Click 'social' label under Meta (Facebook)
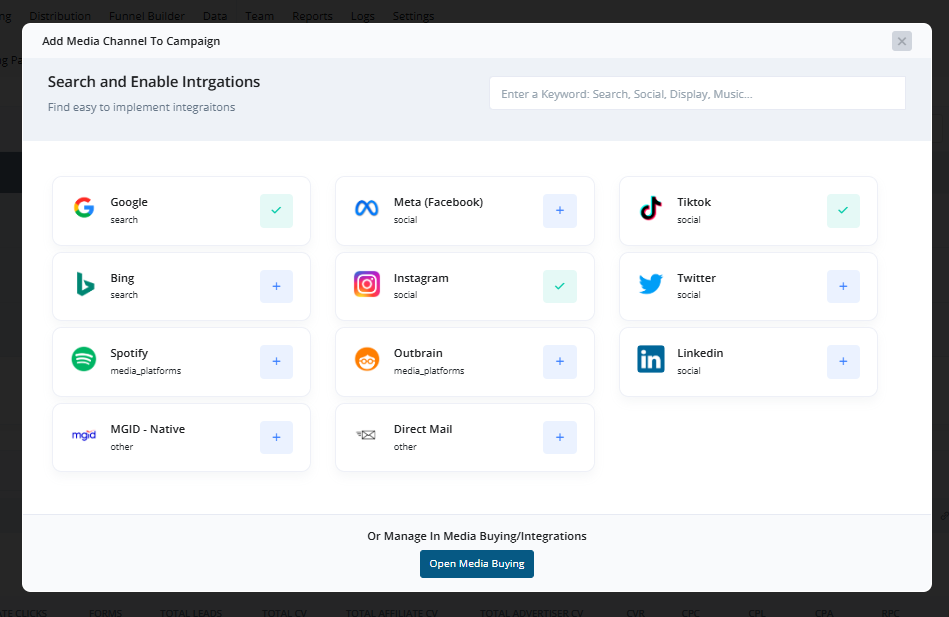 pyautogui.click(x=406, y=220)
